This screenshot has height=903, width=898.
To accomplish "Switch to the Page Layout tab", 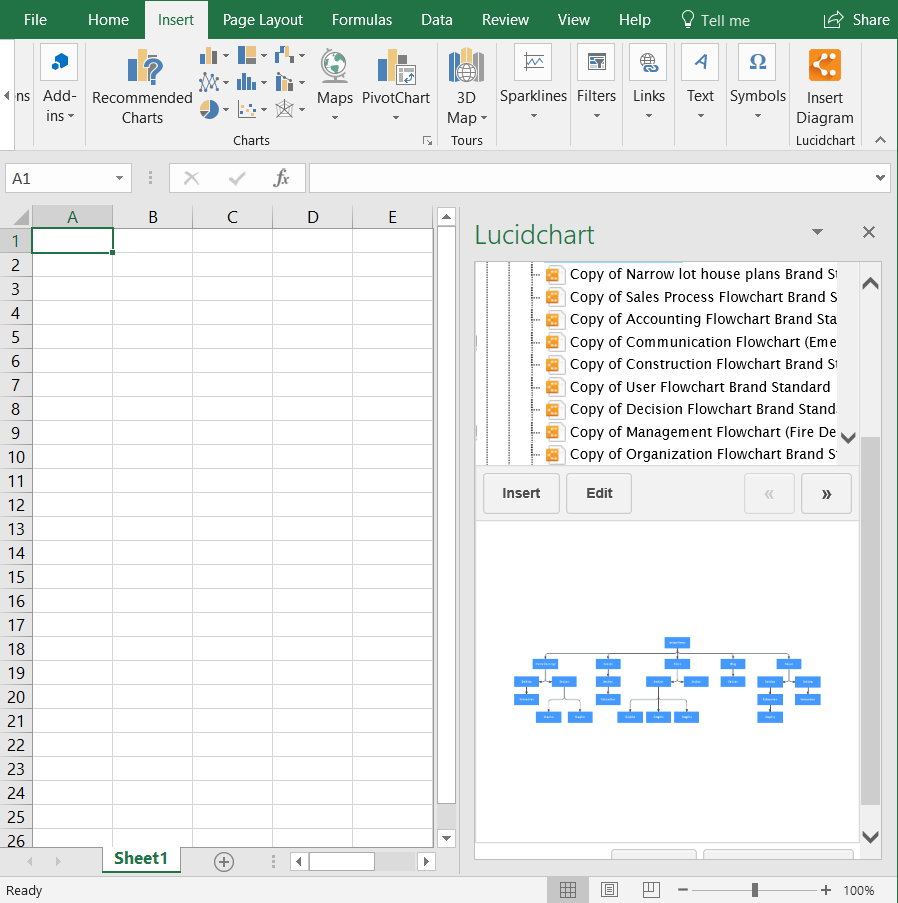I will click(x=263, y=20).
